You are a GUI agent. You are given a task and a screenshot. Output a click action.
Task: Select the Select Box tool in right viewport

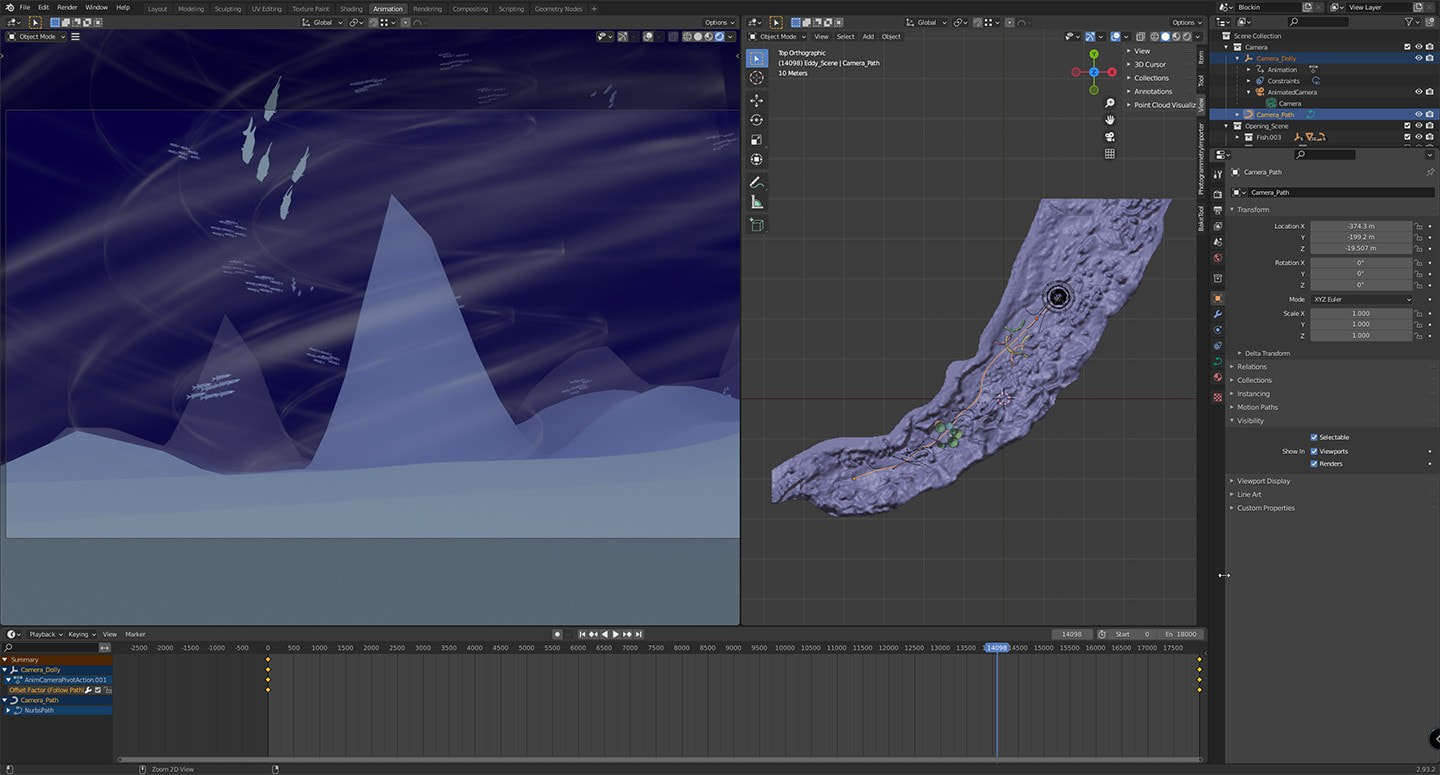[x=756, y=58]
